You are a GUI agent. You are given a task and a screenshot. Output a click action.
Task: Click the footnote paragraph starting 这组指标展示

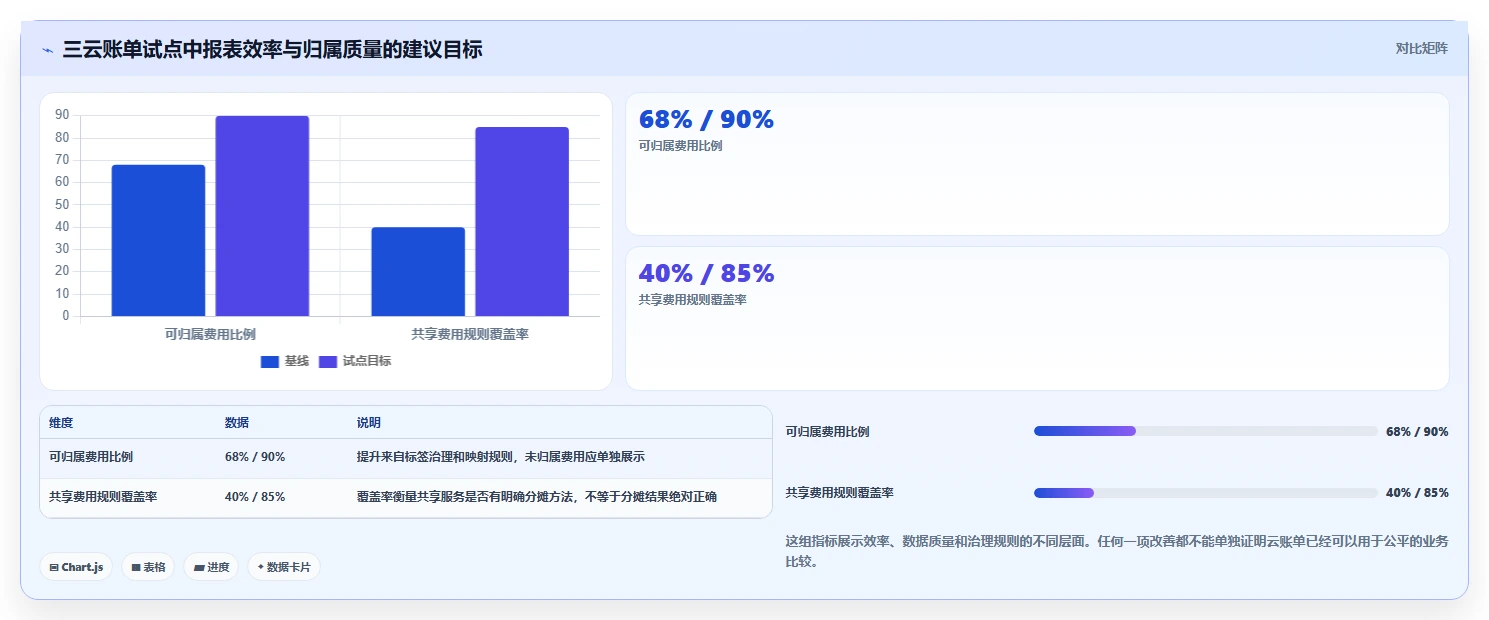click(1117, 551)
